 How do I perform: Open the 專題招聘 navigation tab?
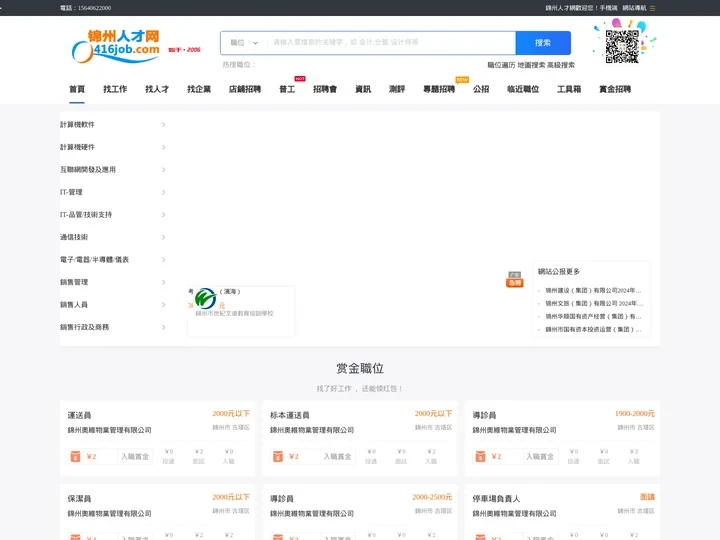439,89
